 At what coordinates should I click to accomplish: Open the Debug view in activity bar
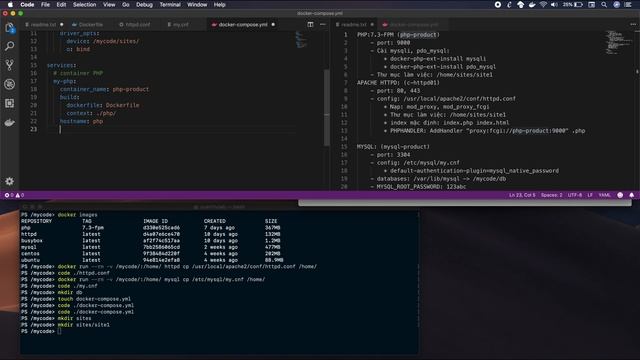tap(9, 84)
